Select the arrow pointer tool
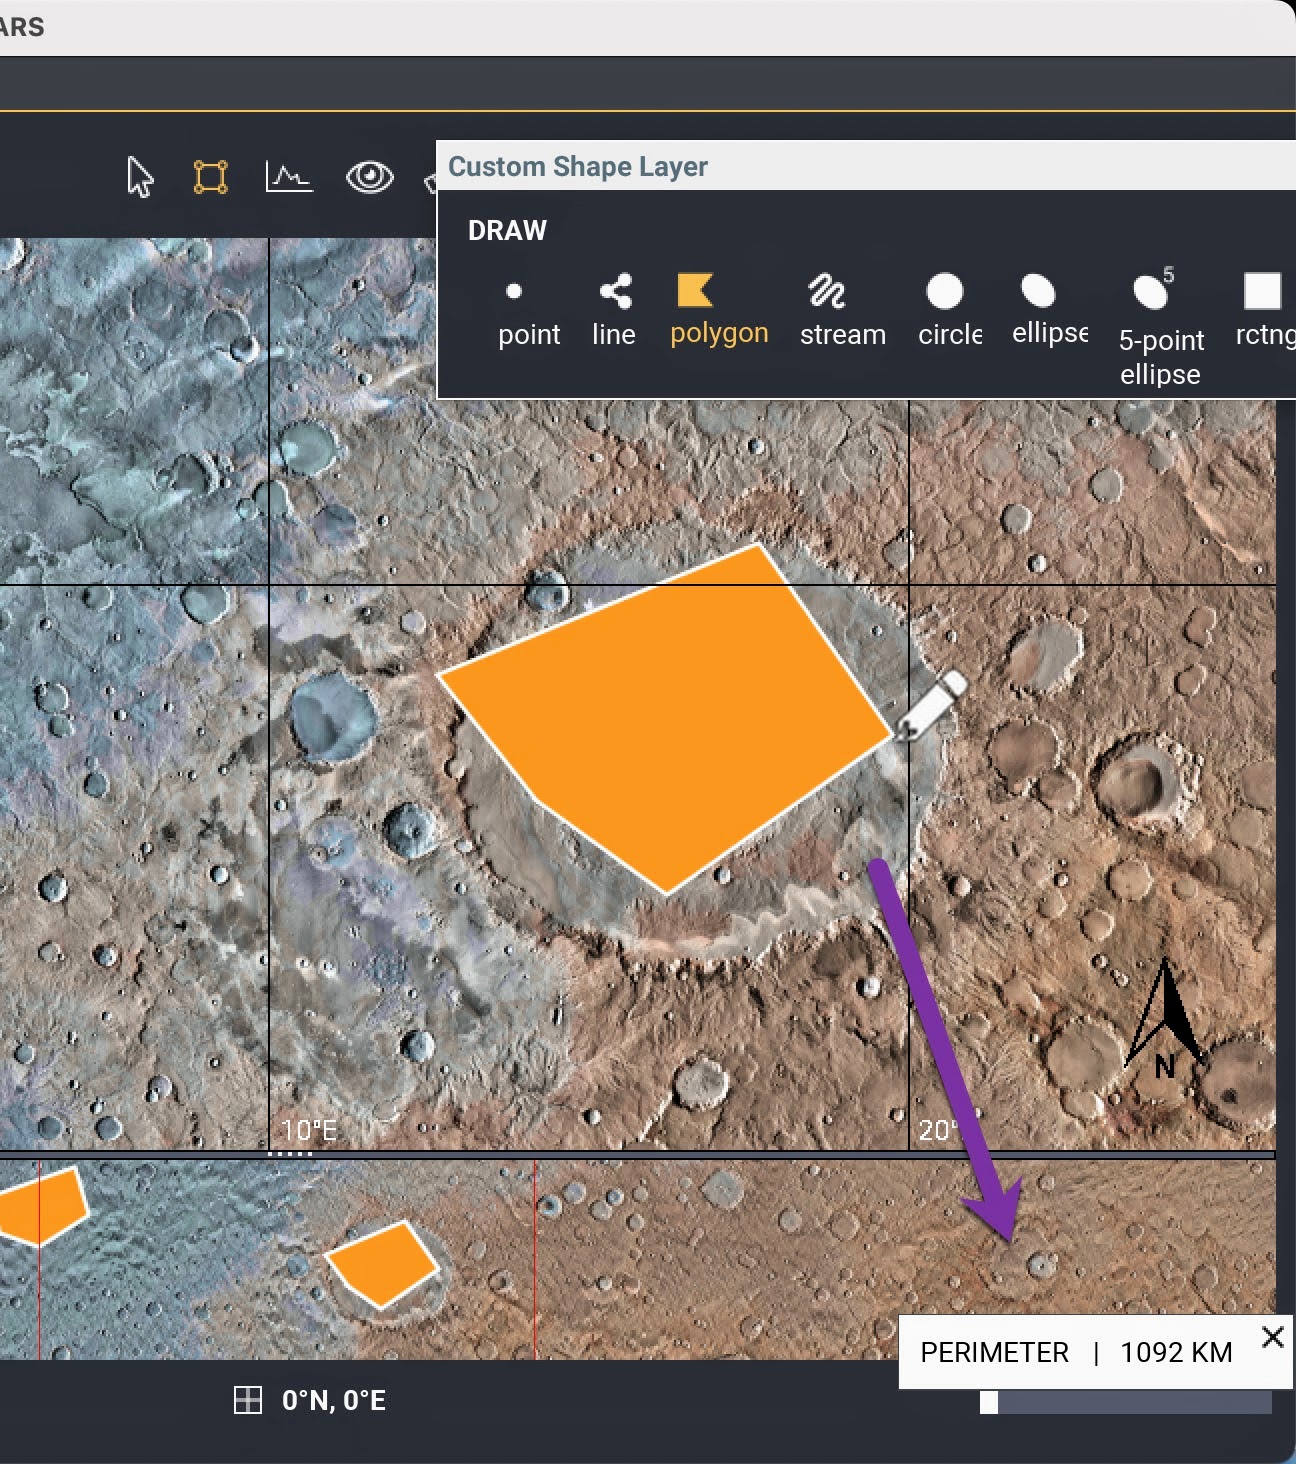This screenshot has width=1296, height=1464. coord(140,178)
